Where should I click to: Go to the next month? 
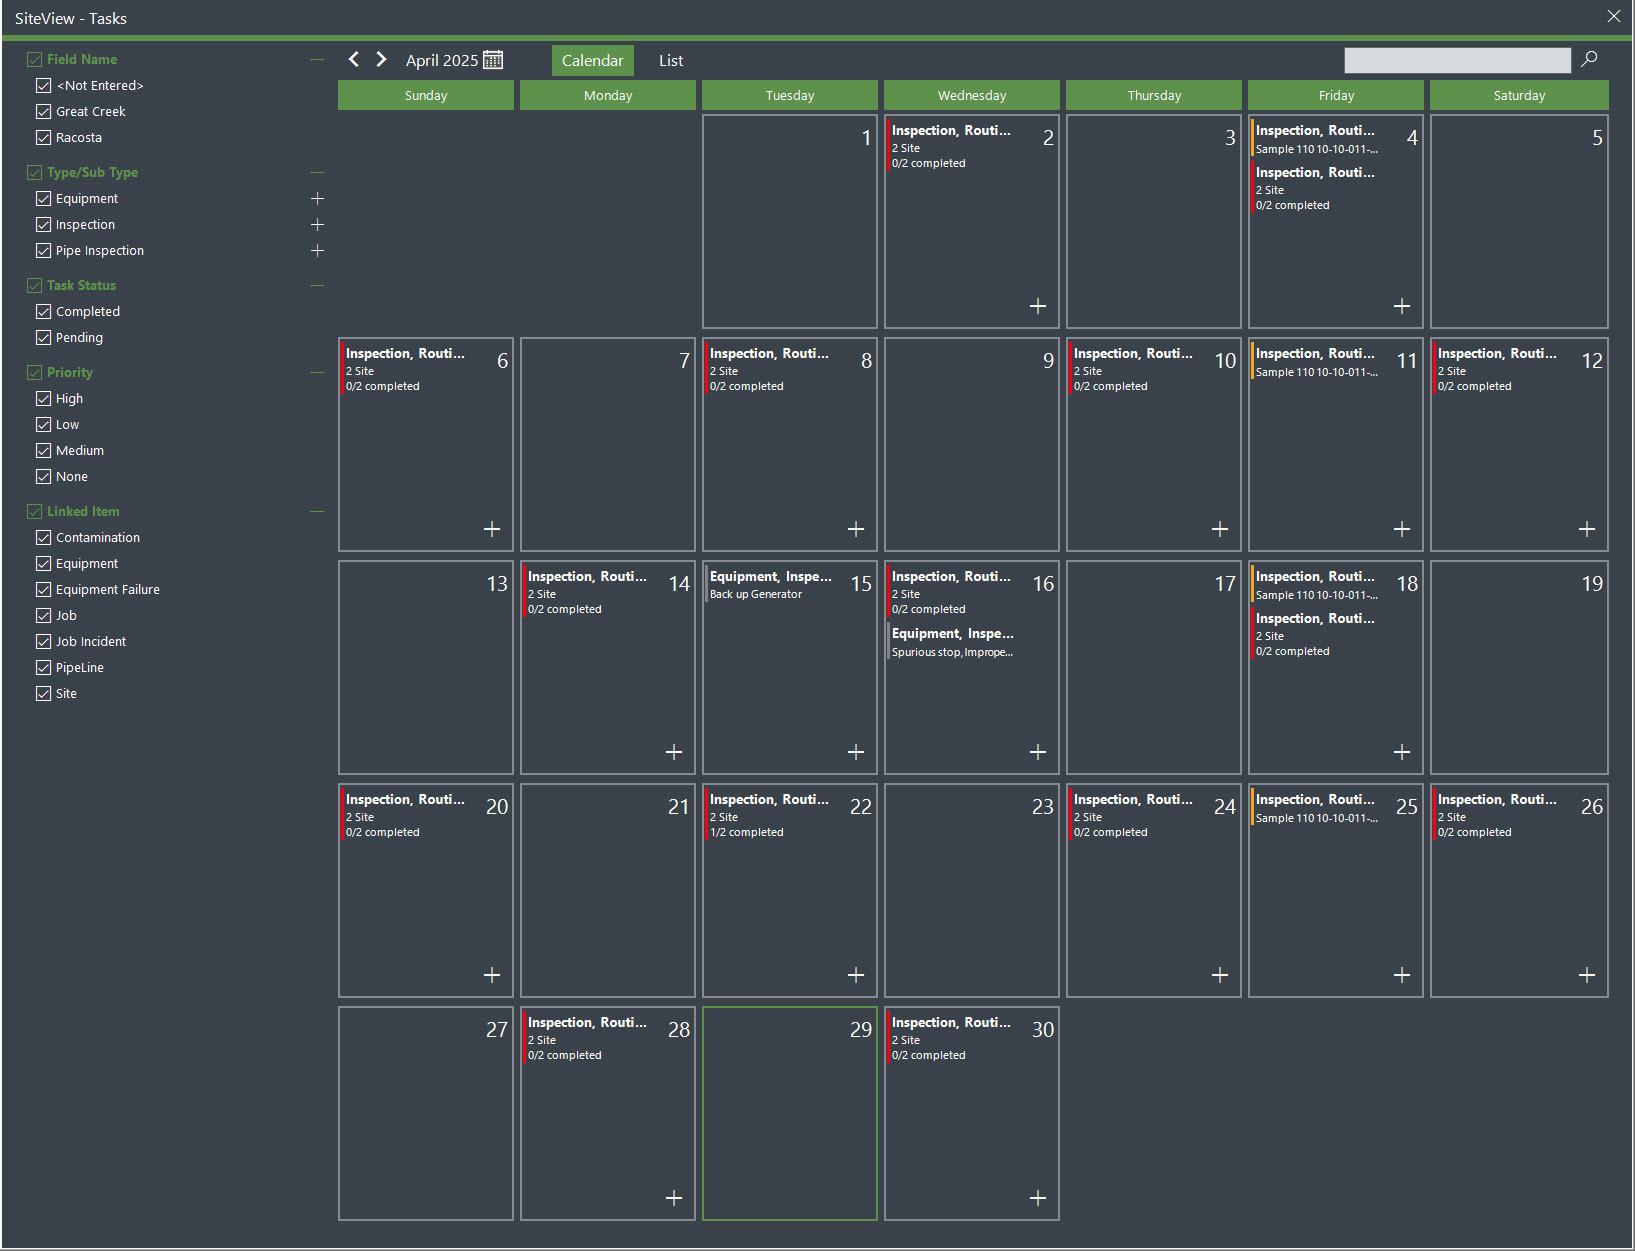381,59
